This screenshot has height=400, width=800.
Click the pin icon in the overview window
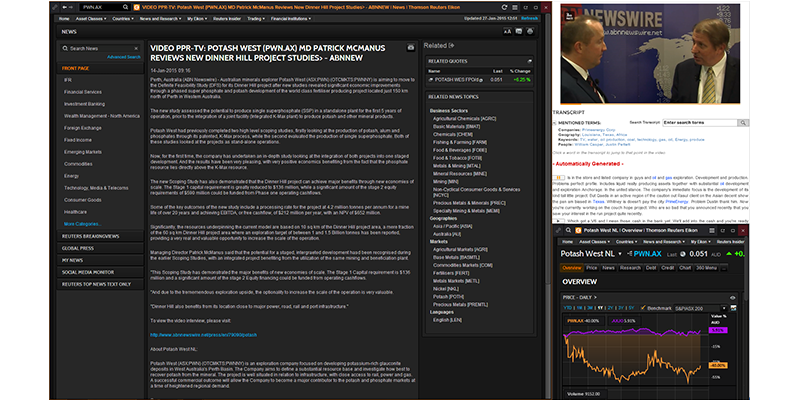558,230
